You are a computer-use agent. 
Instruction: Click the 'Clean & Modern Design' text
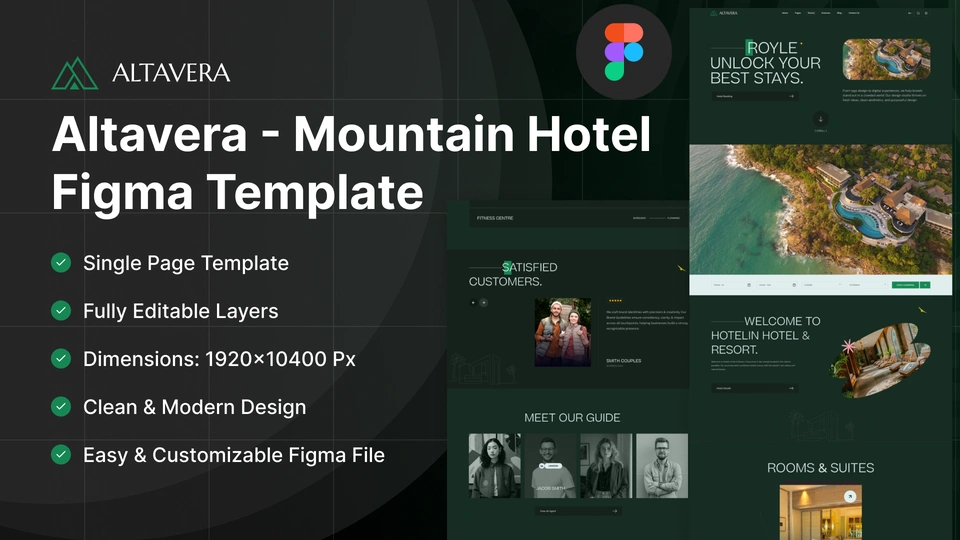point(195,407)
